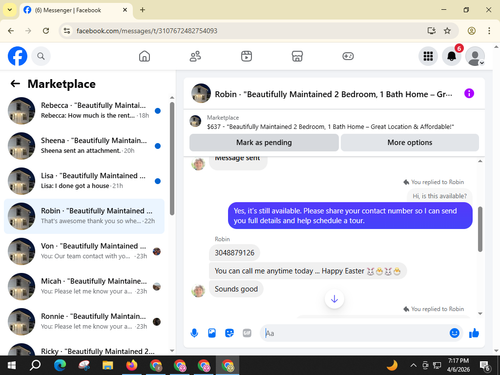This screenshot has width=500, height=375.
Task: Open the Video (Watch) icon
Action: click(x=246, y=56)
